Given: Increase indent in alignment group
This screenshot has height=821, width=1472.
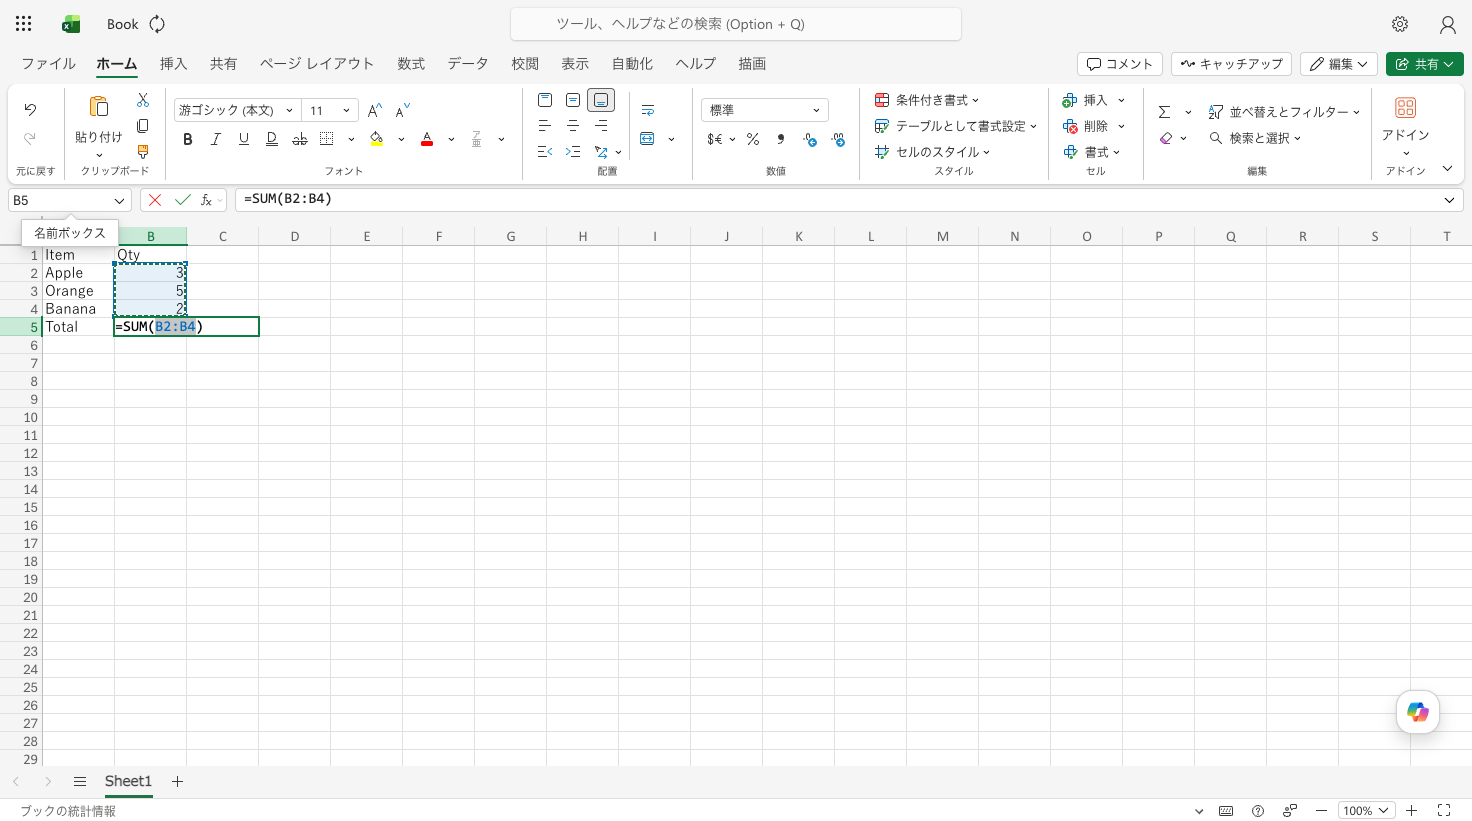Looking at the screenshot, I should point(573,152).
